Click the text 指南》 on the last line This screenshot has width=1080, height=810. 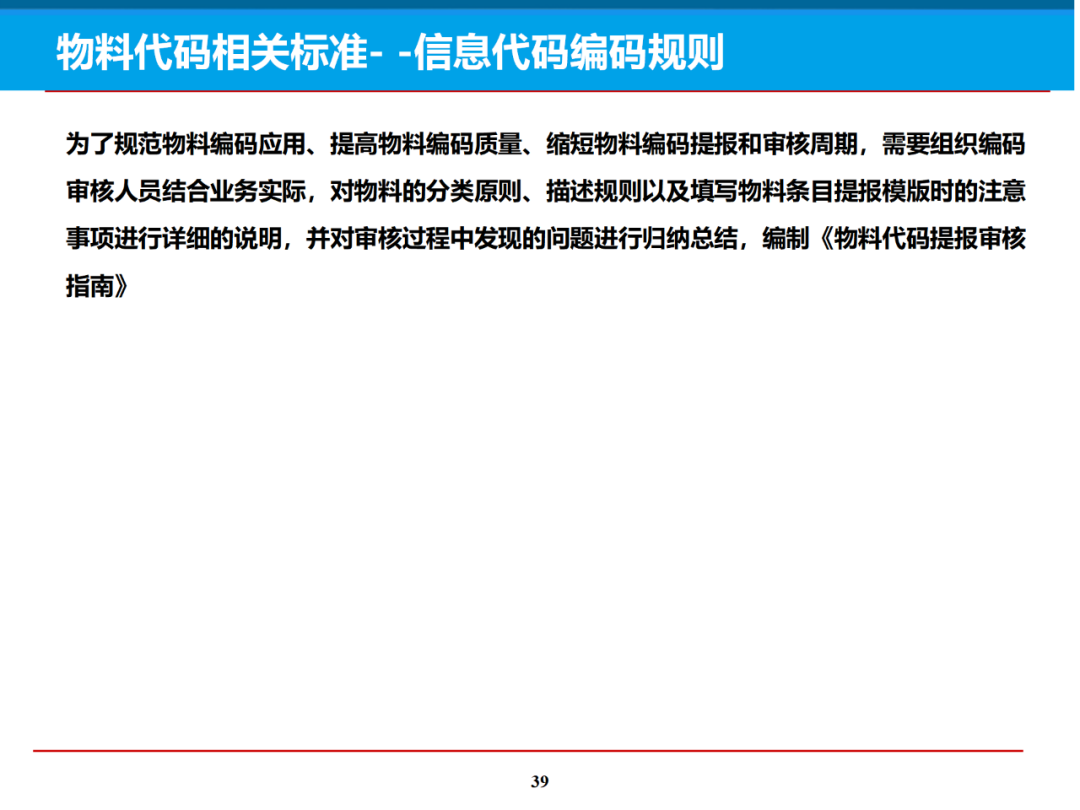click(x=97, y=285)
